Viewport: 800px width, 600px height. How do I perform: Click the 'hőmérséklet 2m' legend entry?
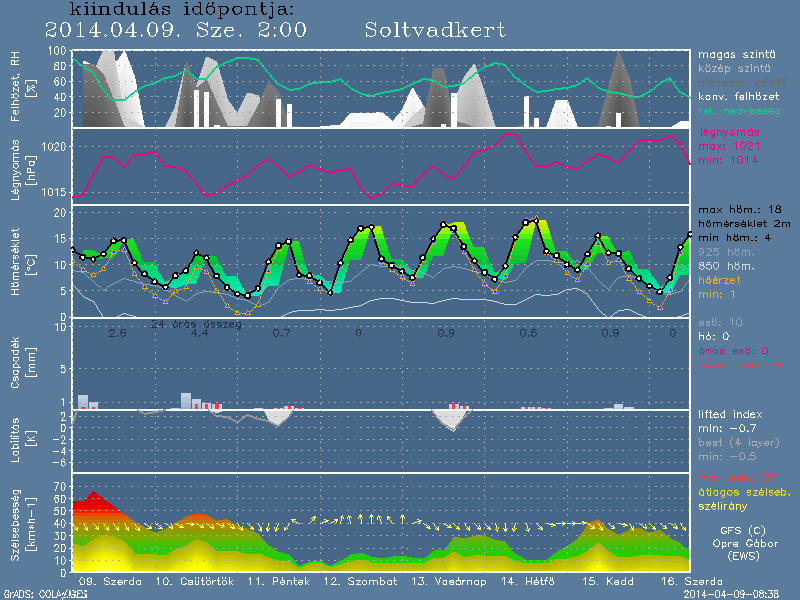click(x=745, y=226)
